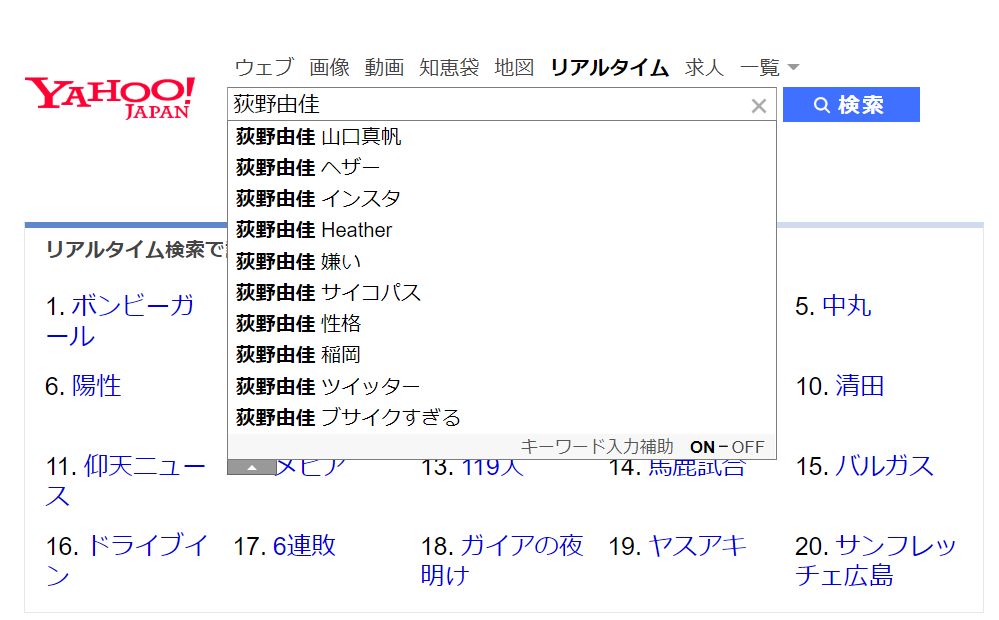Choose suggestion 荻野由佳 ヘザー
This screenshot has width=999, height=620.
[x=501, y=168]
